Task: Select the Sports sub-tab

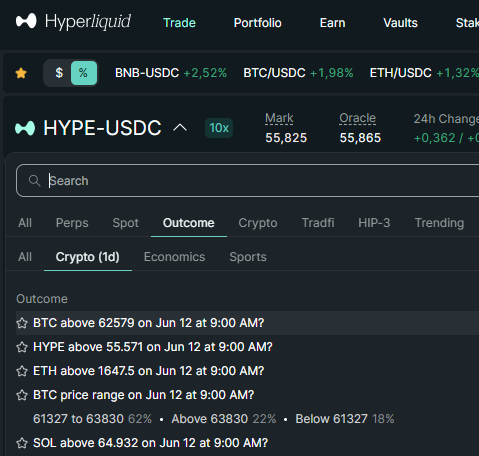Action: pyautogui.click(x=248, y=257)
